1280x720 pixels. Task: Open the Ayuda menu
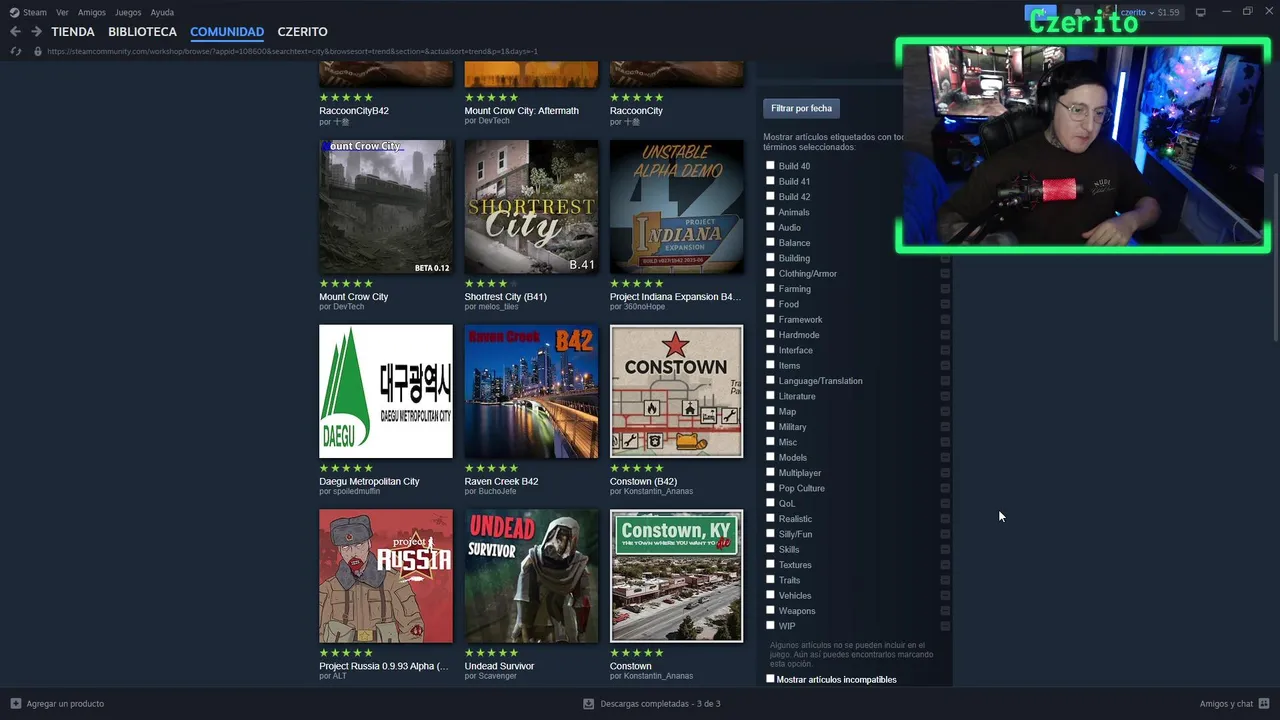pyautogui.click(x=162, y=12)
